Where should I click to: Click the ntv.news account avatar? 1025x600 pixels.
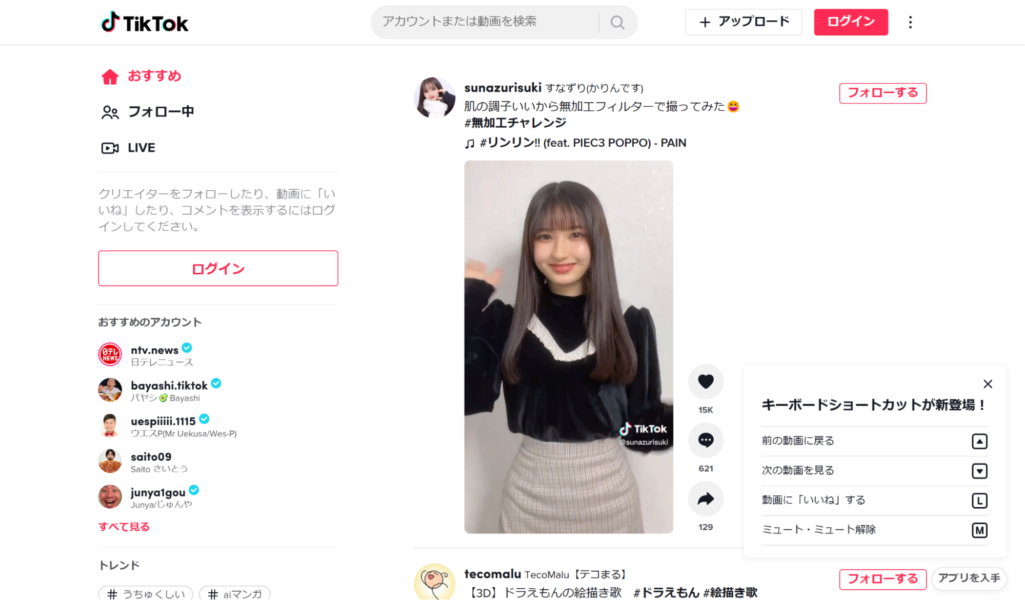click(x=110, y=354)
